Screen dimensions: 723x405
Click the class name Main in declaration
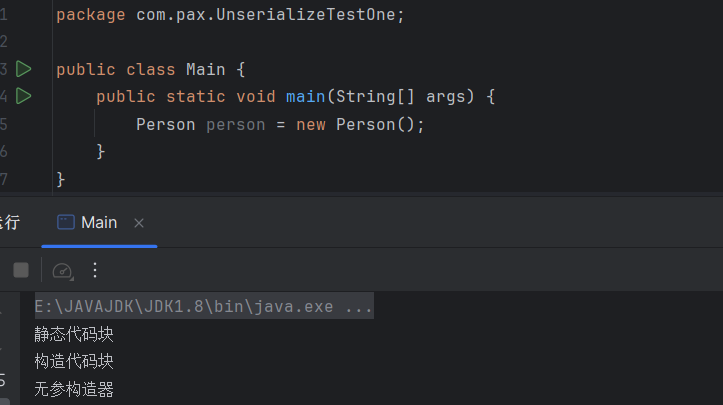(x=206, y=70)
